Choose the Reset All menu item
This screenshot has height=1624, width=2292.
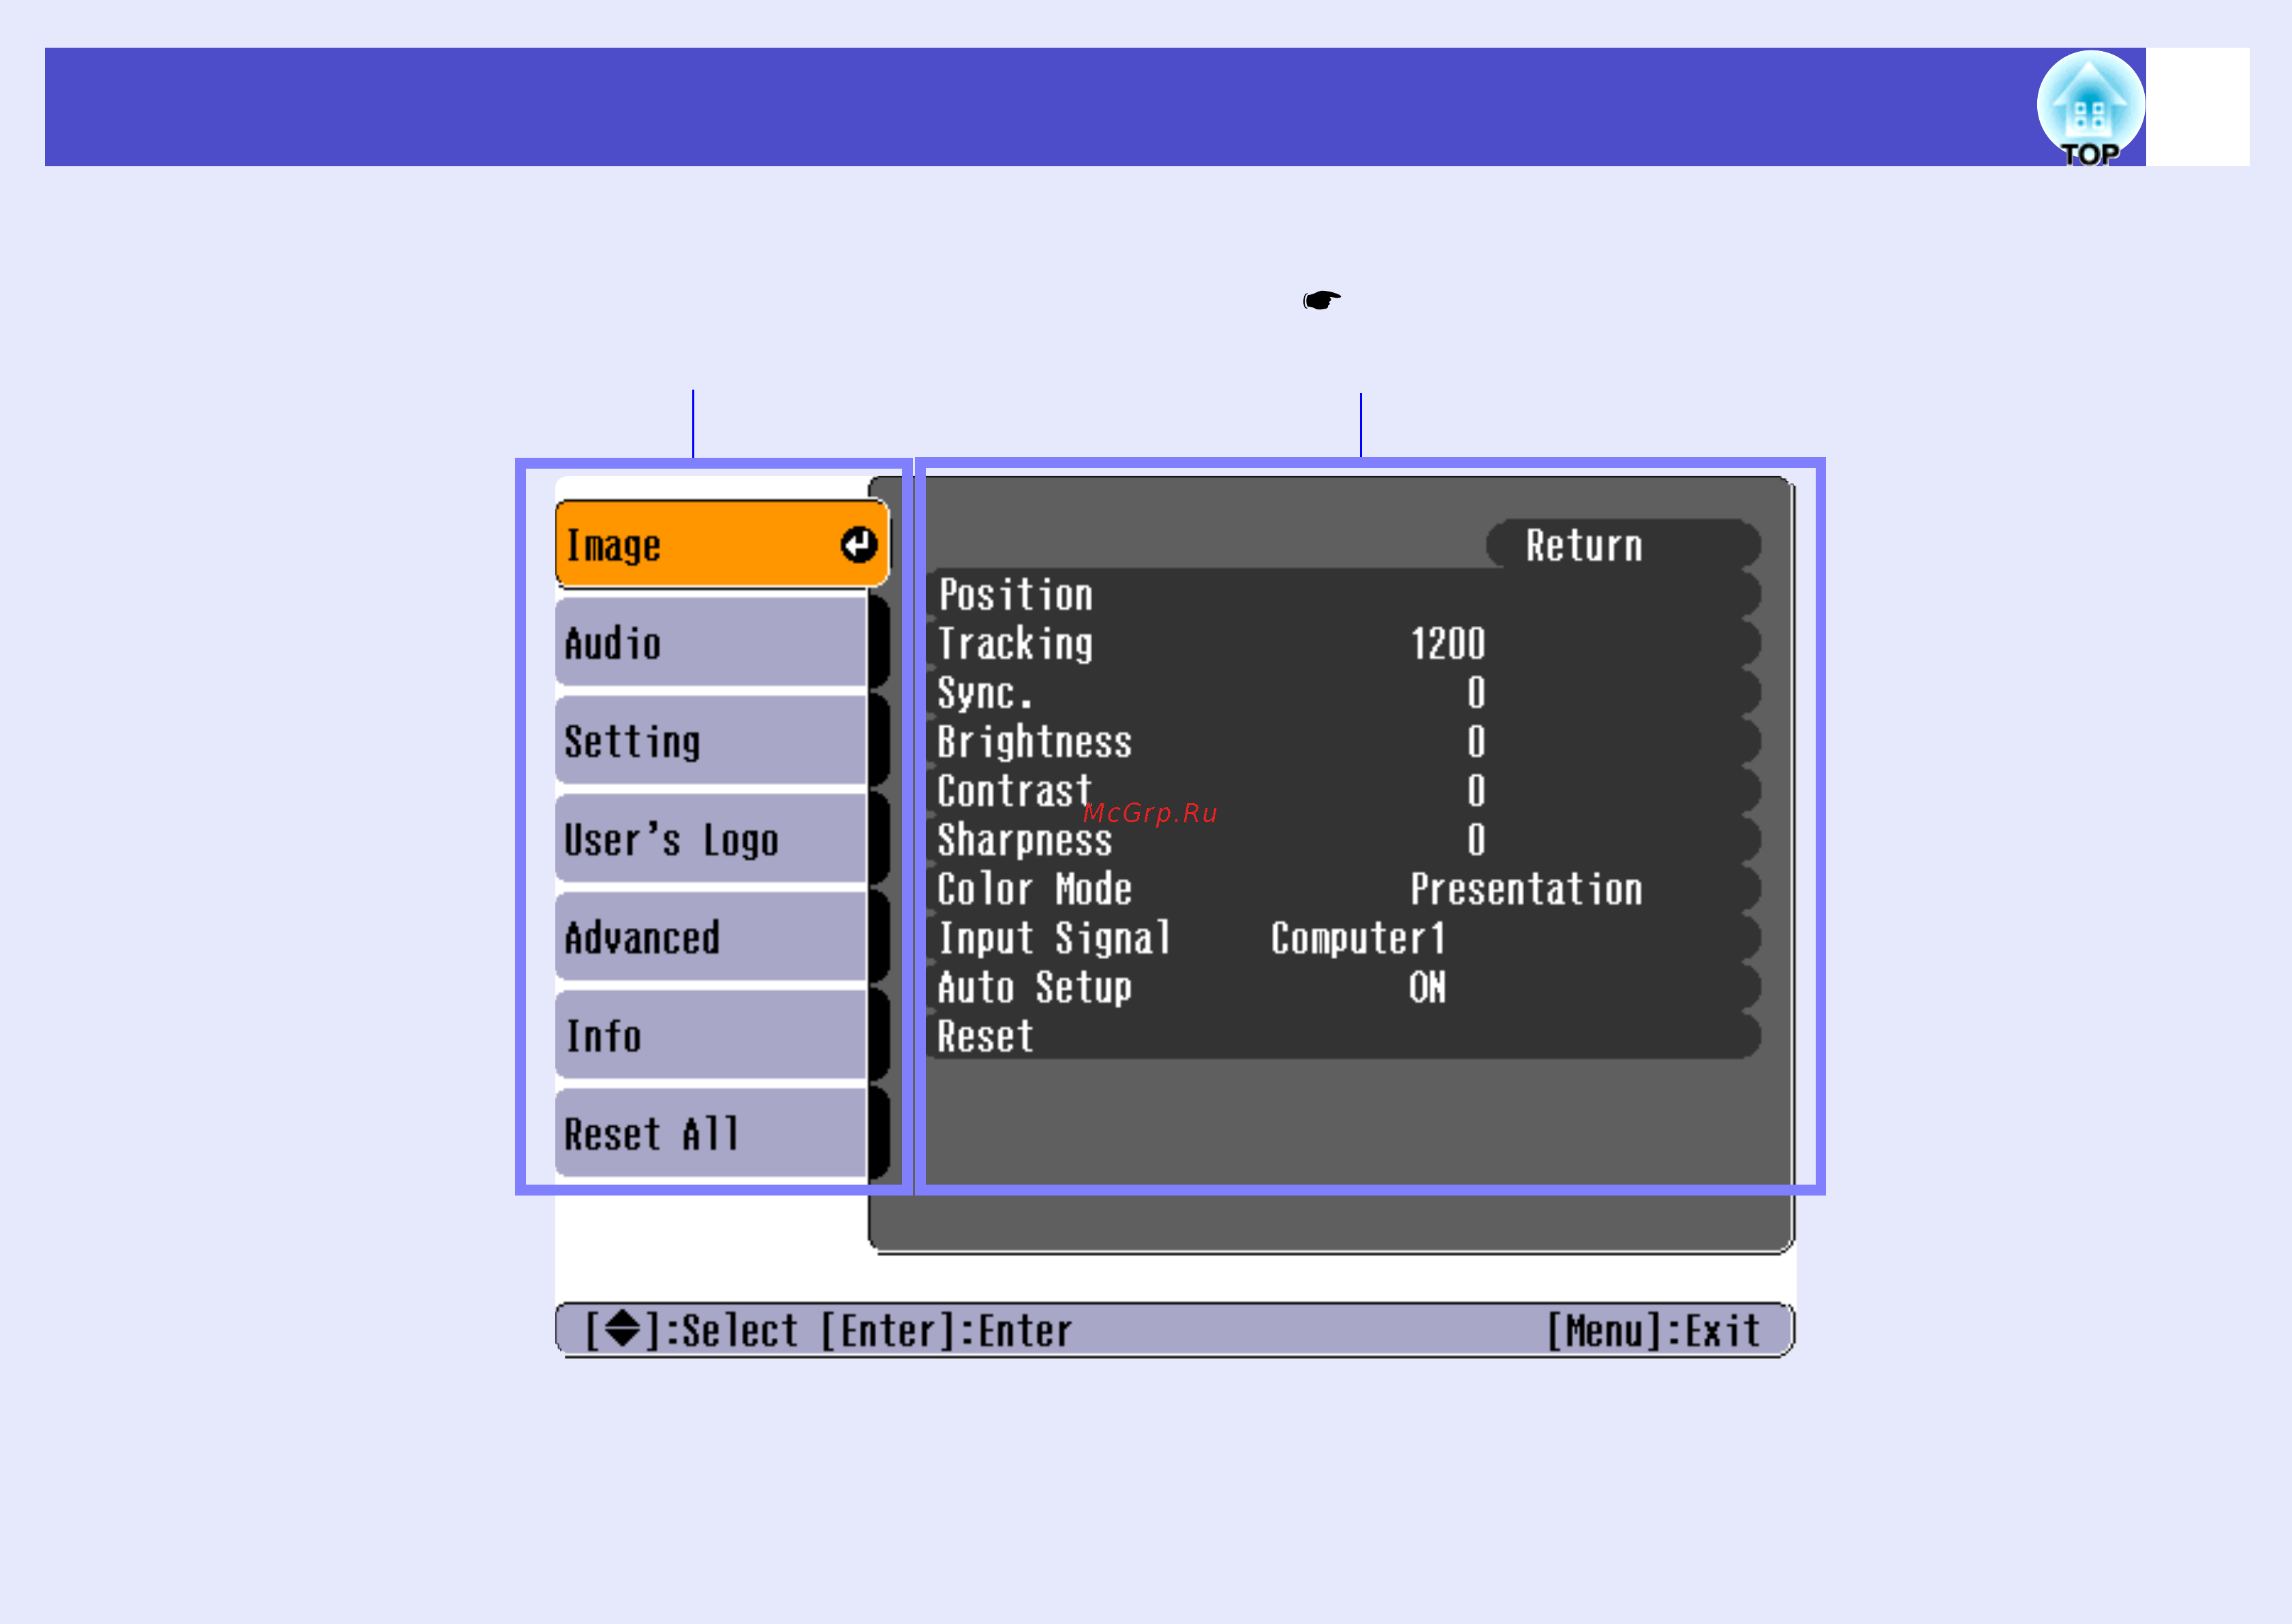coord(712,1133)
